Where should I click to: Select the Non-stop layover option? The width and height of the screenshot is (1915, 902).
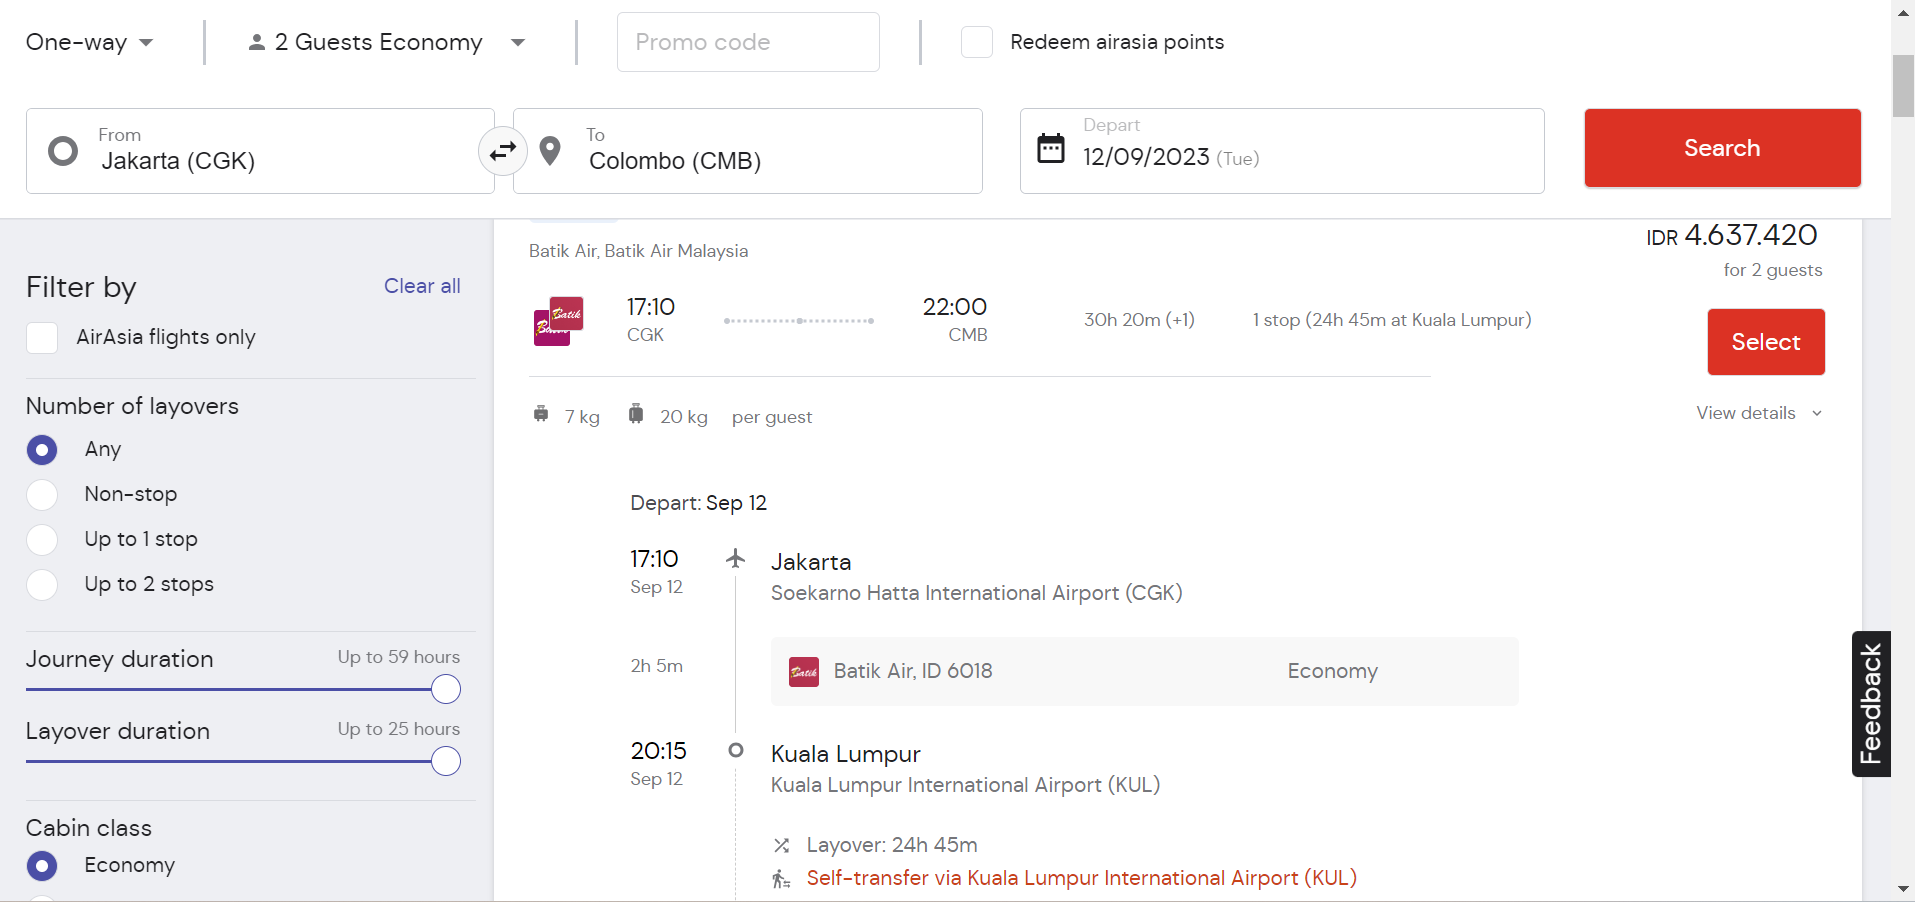[42, 494]
